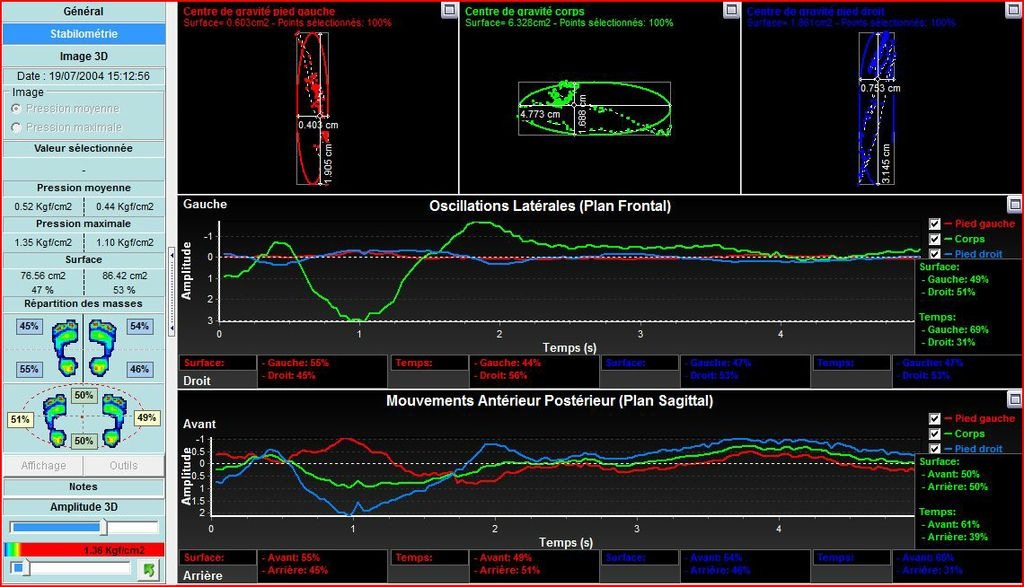Maximize the Oscillations Latérales chart
The height and width of the screenshot is (587, 1024).
(1014, 204)
